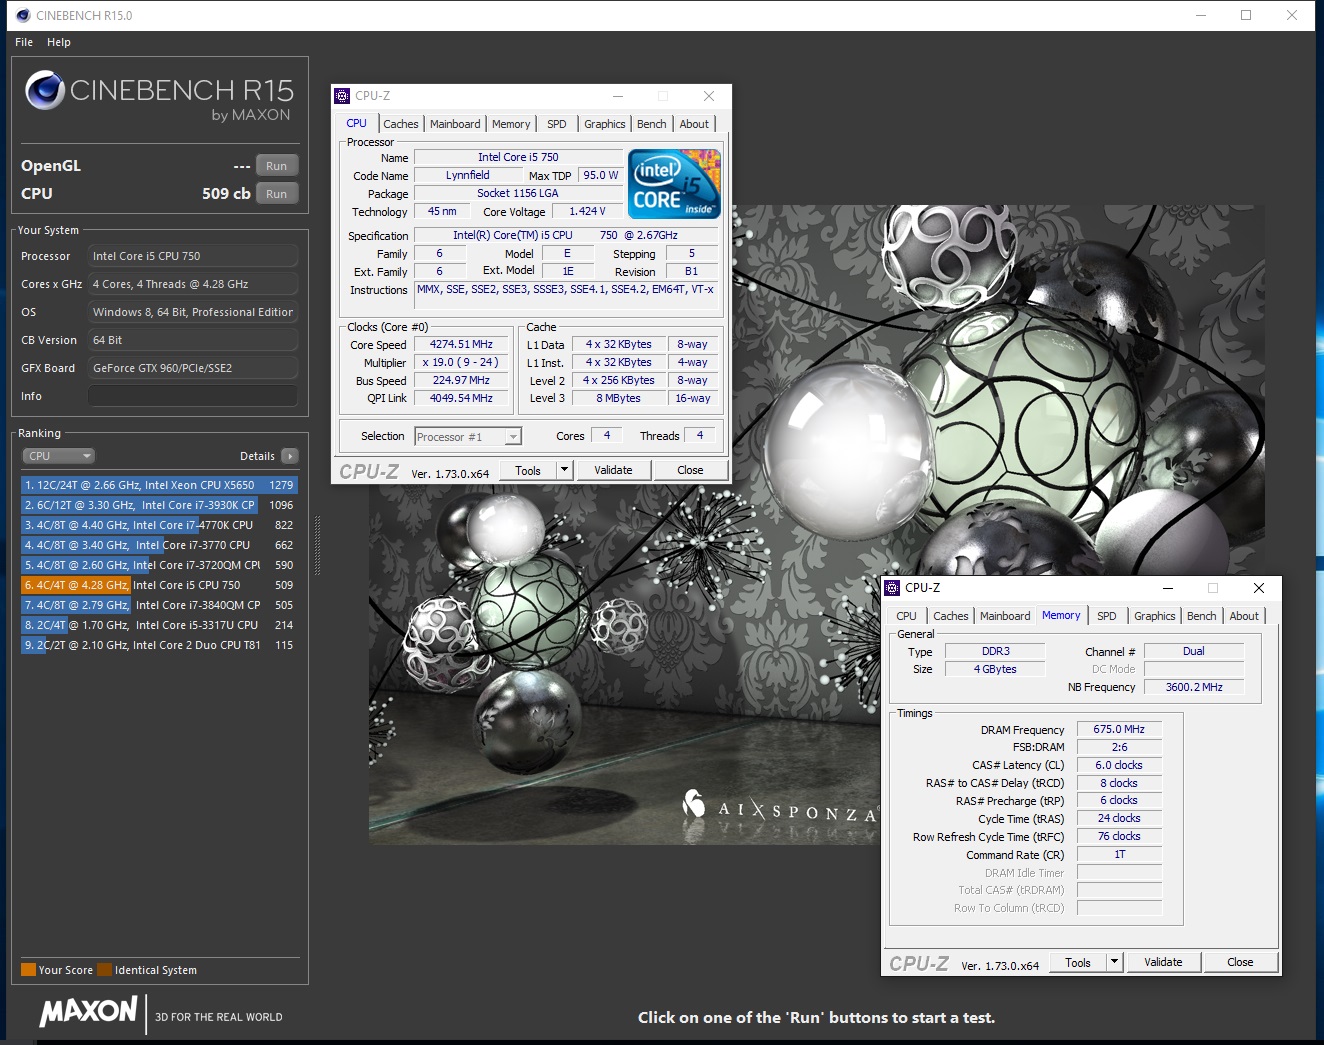
Task: Open the Help menu
Action: click(x=59, y=42)
